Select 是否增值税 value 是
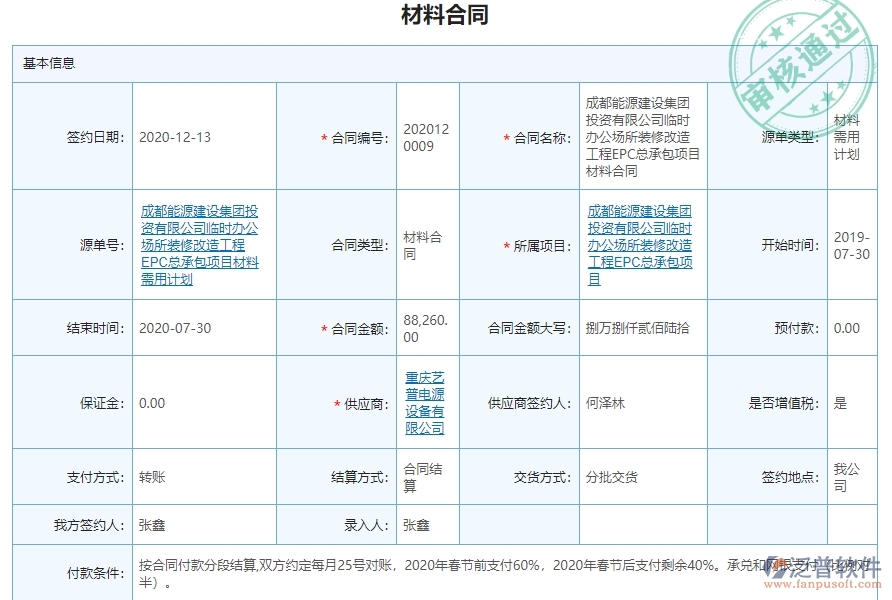The image size is (892, 600). pyautogui.click(x=838, y=404)
